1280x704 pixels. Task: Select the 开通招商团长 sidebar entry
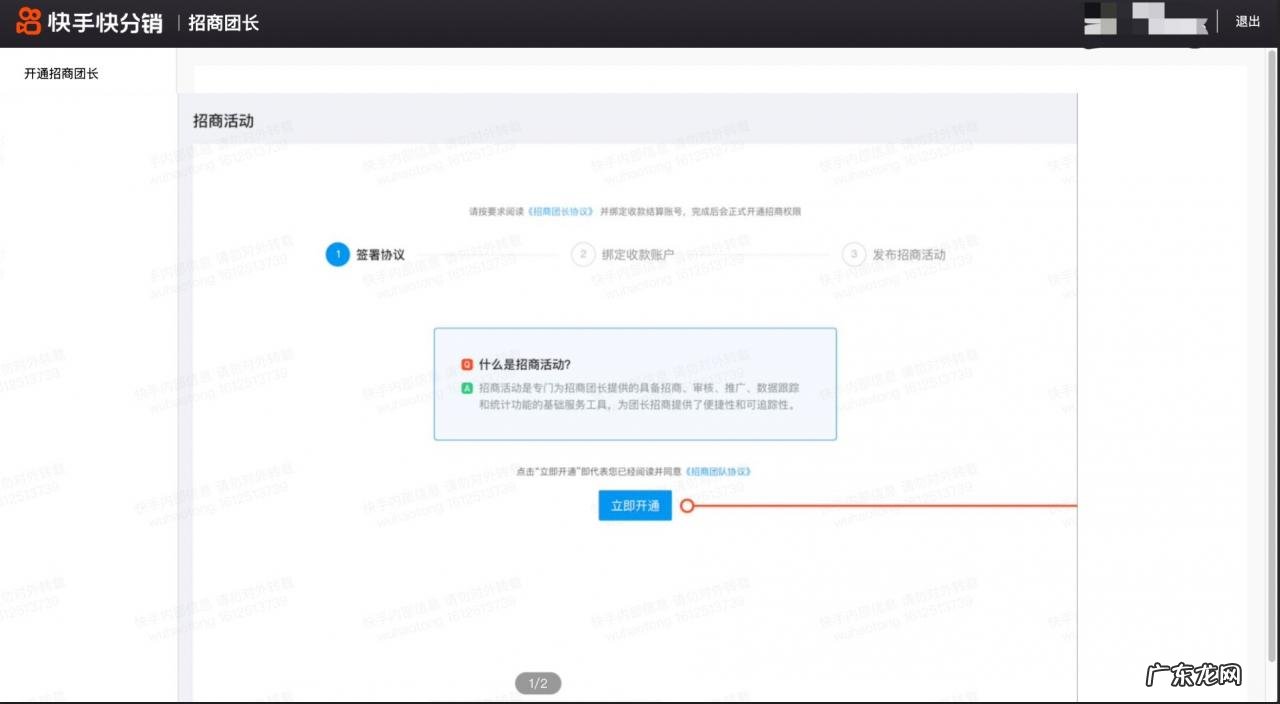click(x=60, y=73)
